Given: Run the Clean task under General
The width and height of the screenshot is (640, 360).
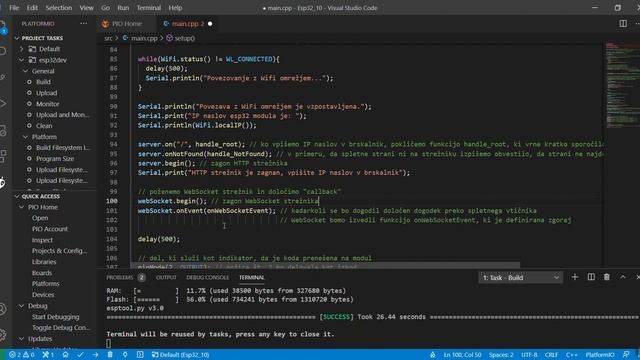Looking at the screenshot, I should click(44, 126).
